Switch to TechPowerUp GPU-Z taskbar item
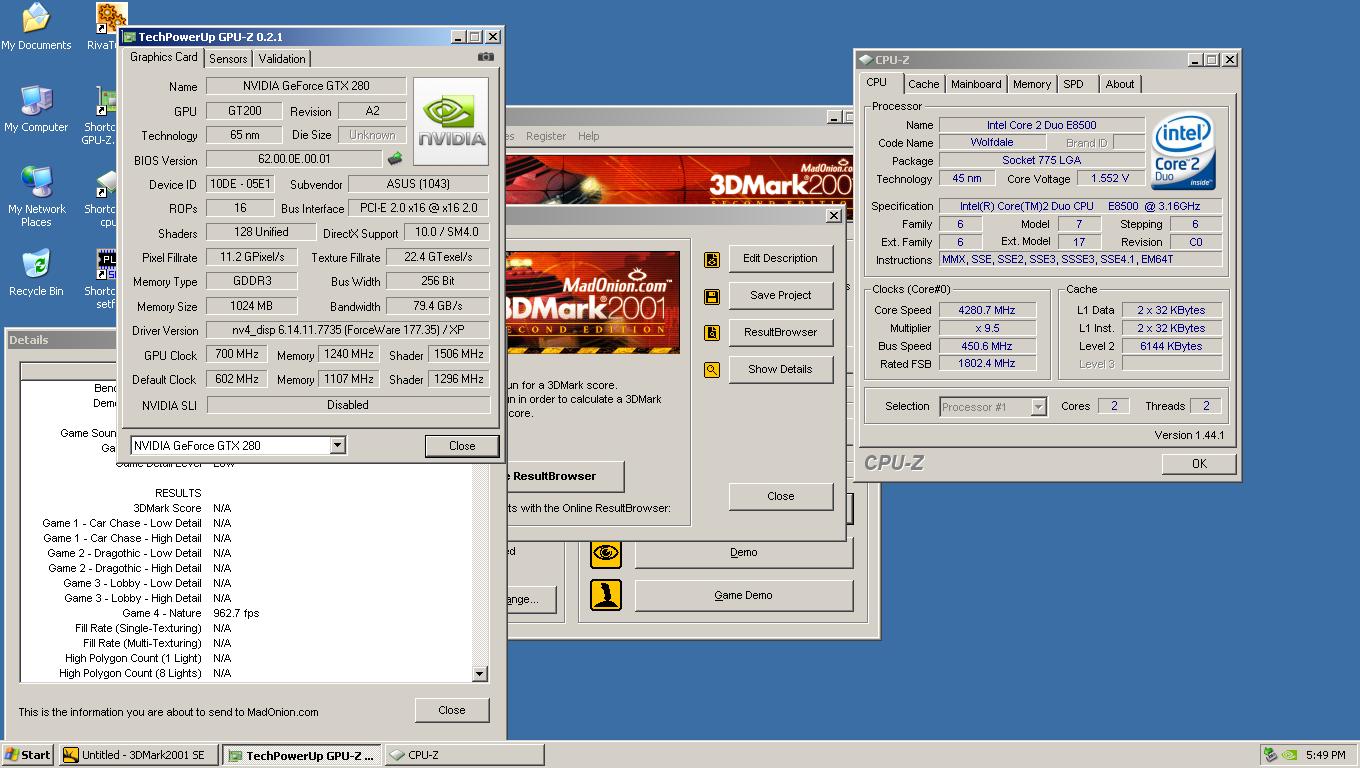The width and height of the screenshot is (1360, 768). (x=302, y=755)
